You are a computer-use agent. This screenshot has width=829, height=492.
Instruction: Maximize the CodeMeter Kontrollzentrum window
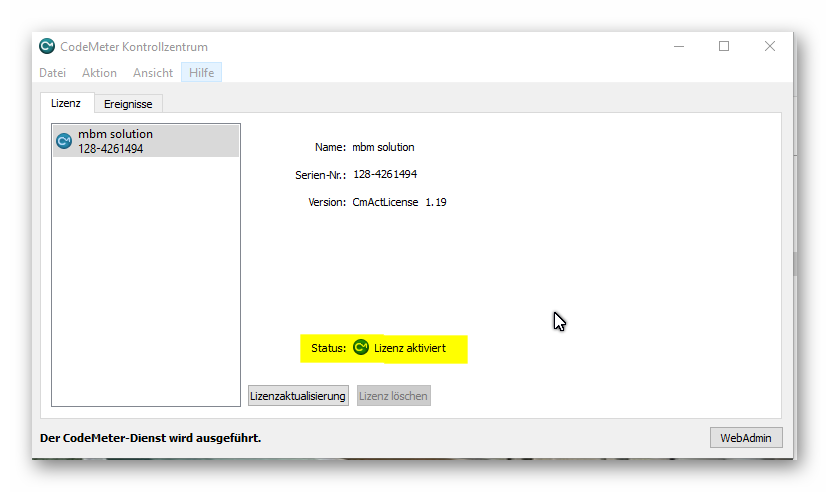pos(724,46)
